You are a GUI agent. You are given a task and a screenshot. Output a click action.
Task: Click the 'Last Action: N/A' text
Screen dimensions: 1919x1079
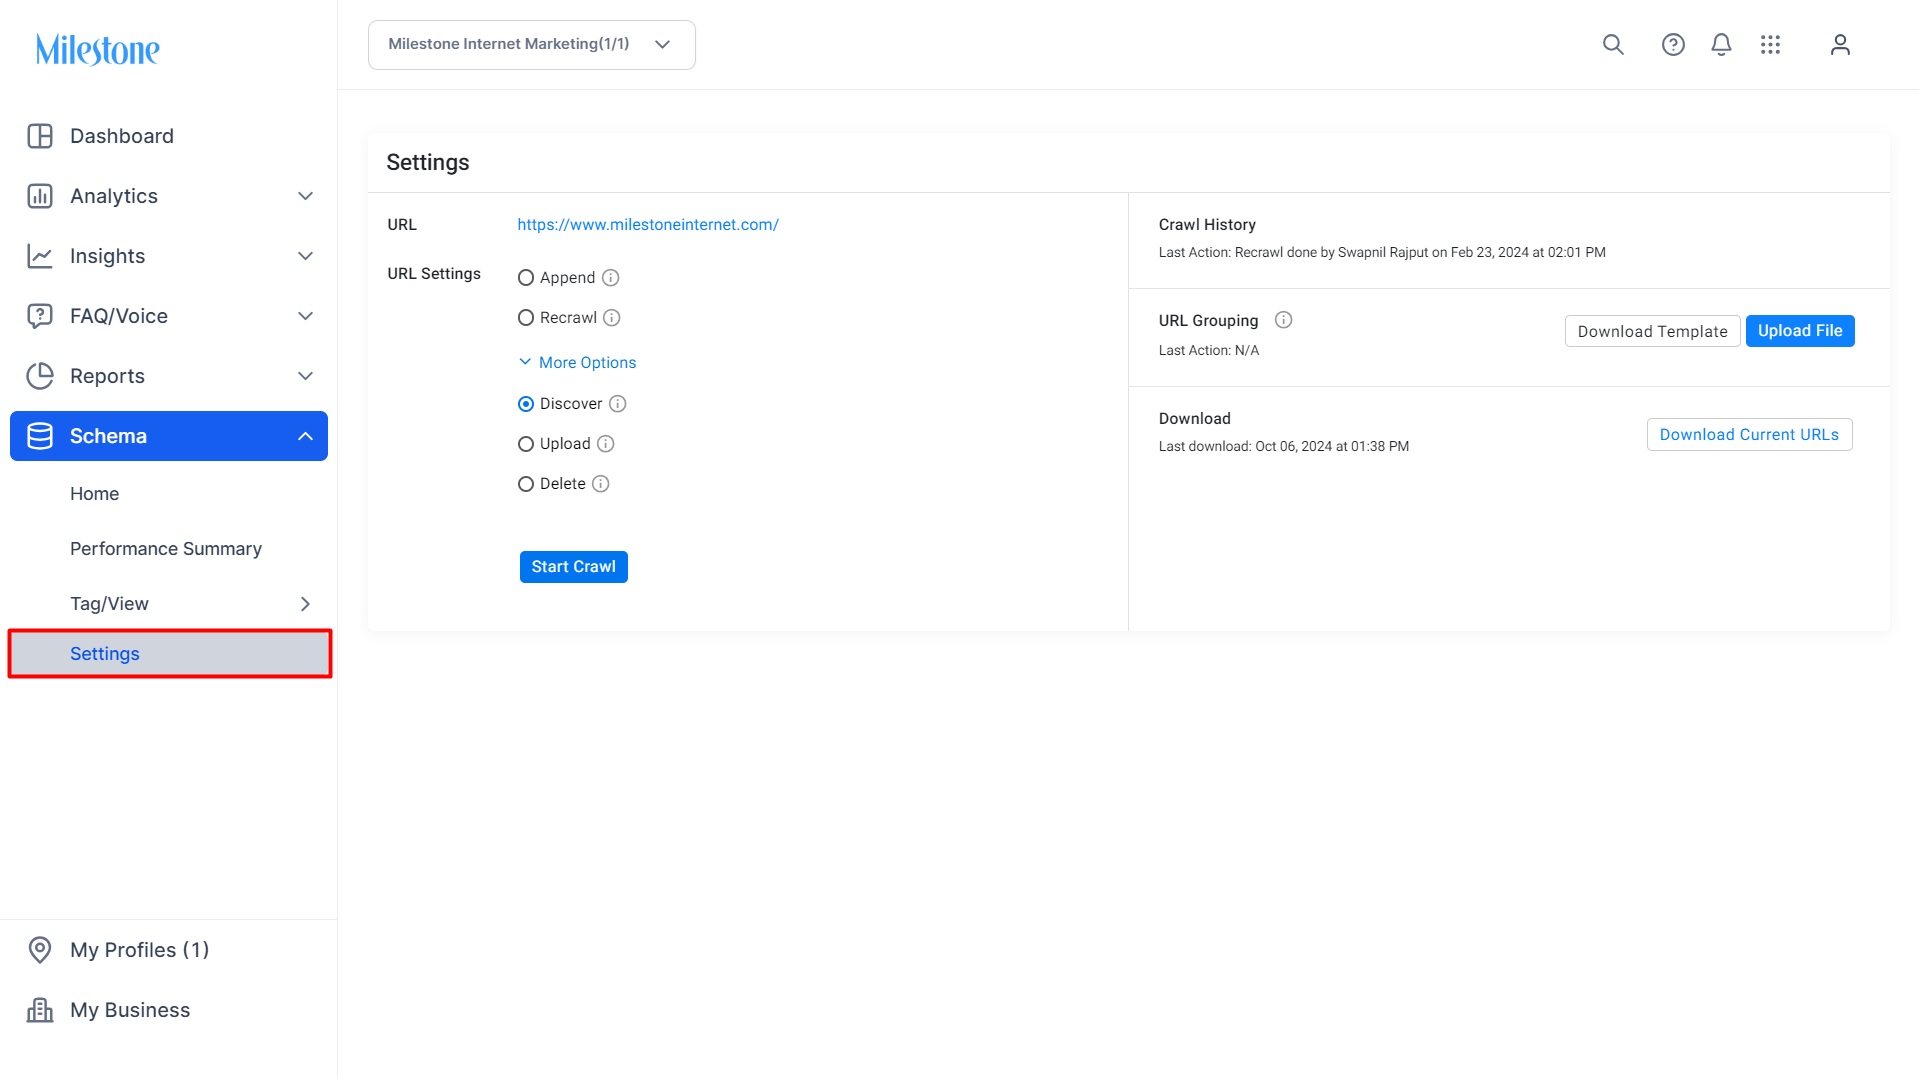click(1209, 351)
